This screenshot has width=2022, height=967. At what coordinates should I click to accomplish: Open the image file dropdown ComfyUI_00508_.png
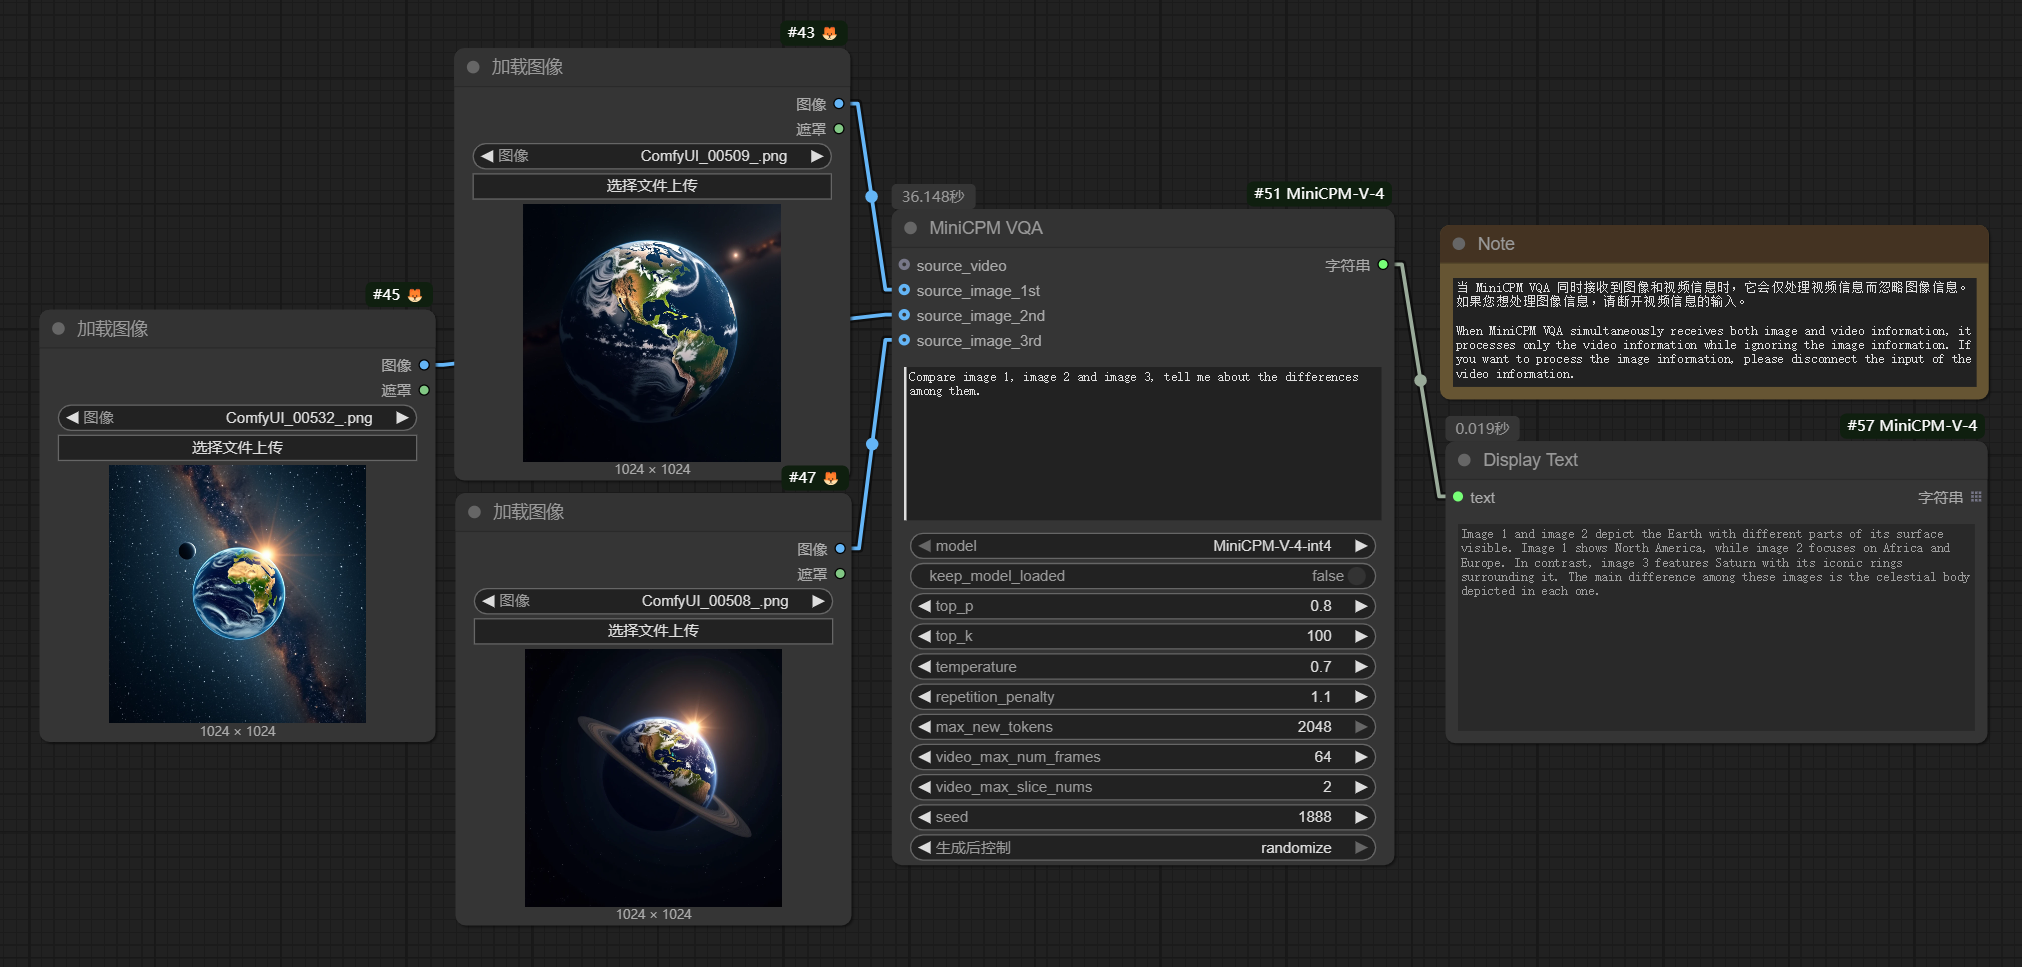pyautogui.click(x=653, y=601)
